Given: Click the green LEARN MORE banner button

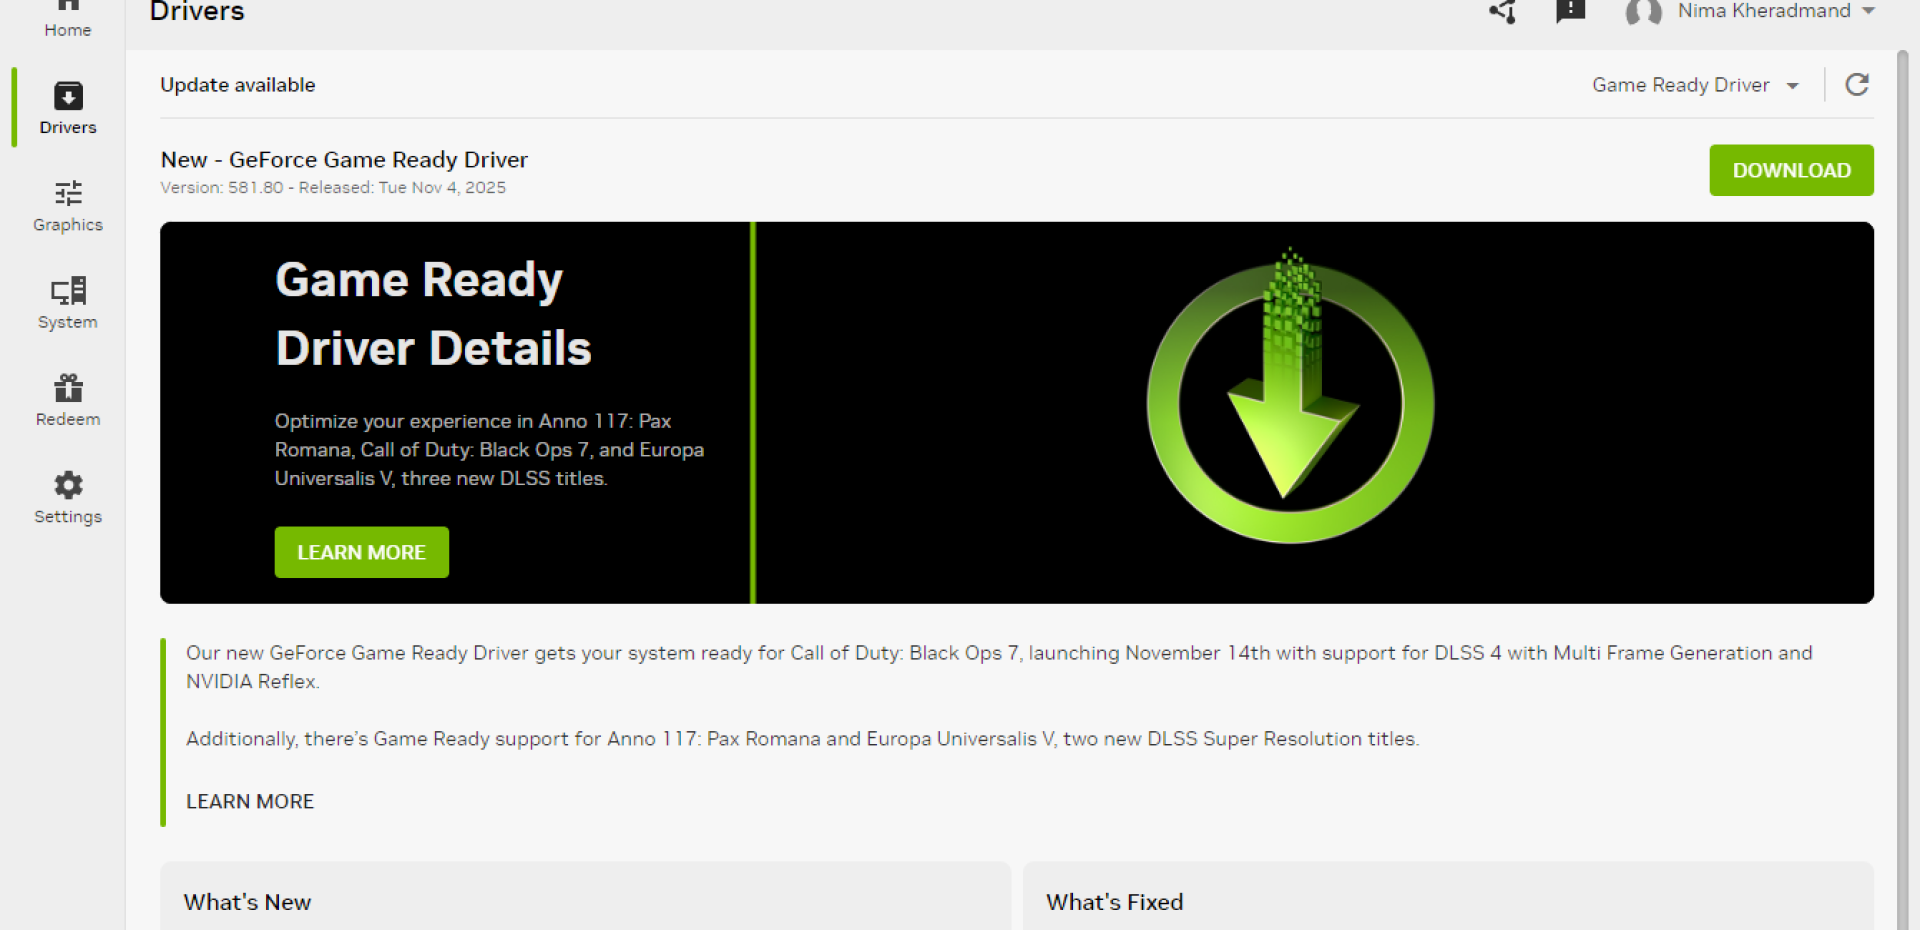Looking at the screenshot, I should pos(361,552).
